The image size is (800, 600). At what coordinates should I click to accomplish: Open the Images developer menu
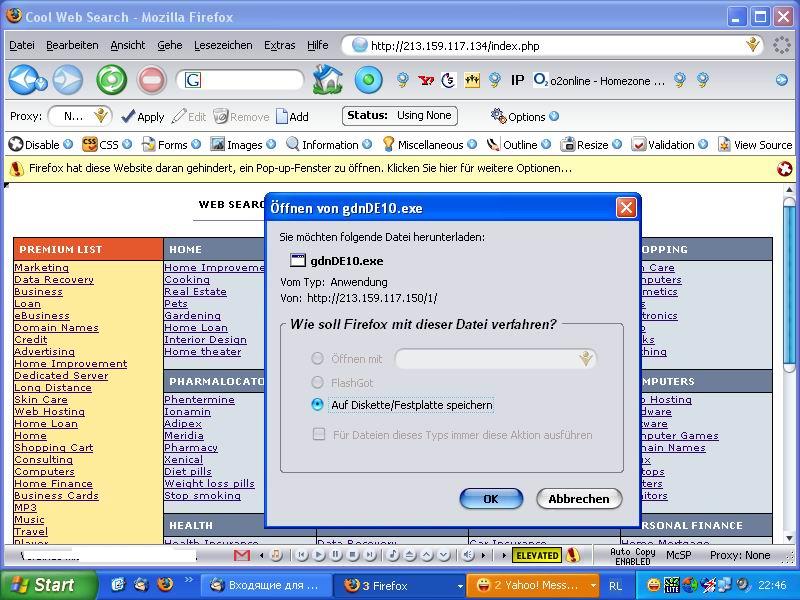coord(243,145)
